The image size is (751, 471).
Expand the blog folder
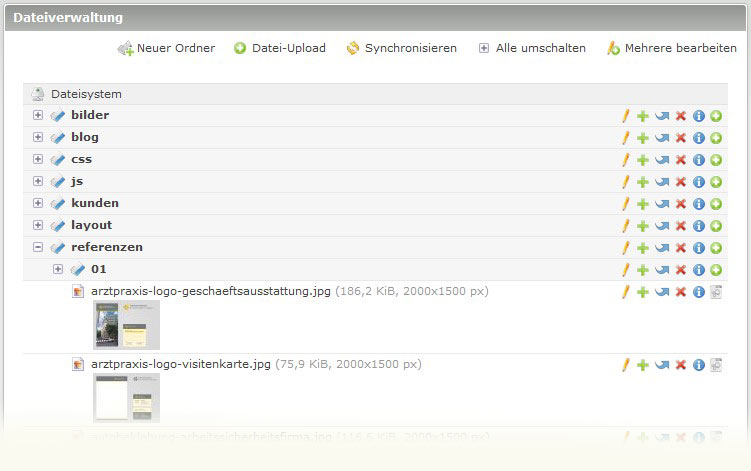[38, 137]
